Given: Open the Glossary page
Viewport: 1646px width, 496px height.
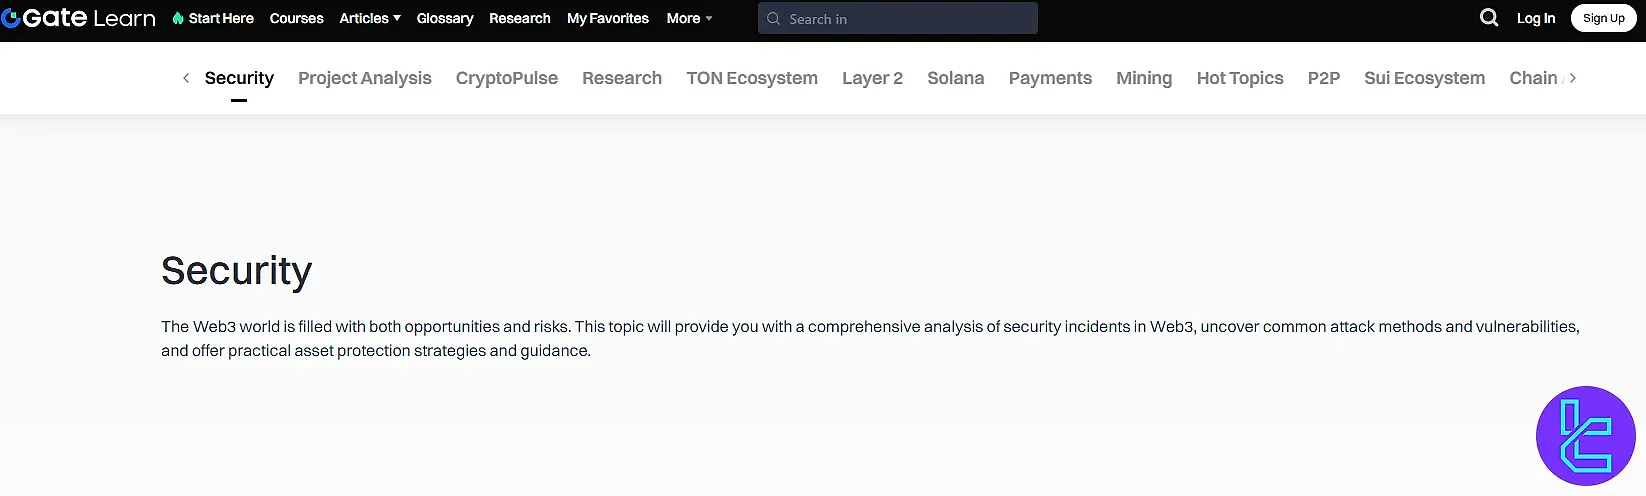Looking at the screenshot, I should coord(444,18).
